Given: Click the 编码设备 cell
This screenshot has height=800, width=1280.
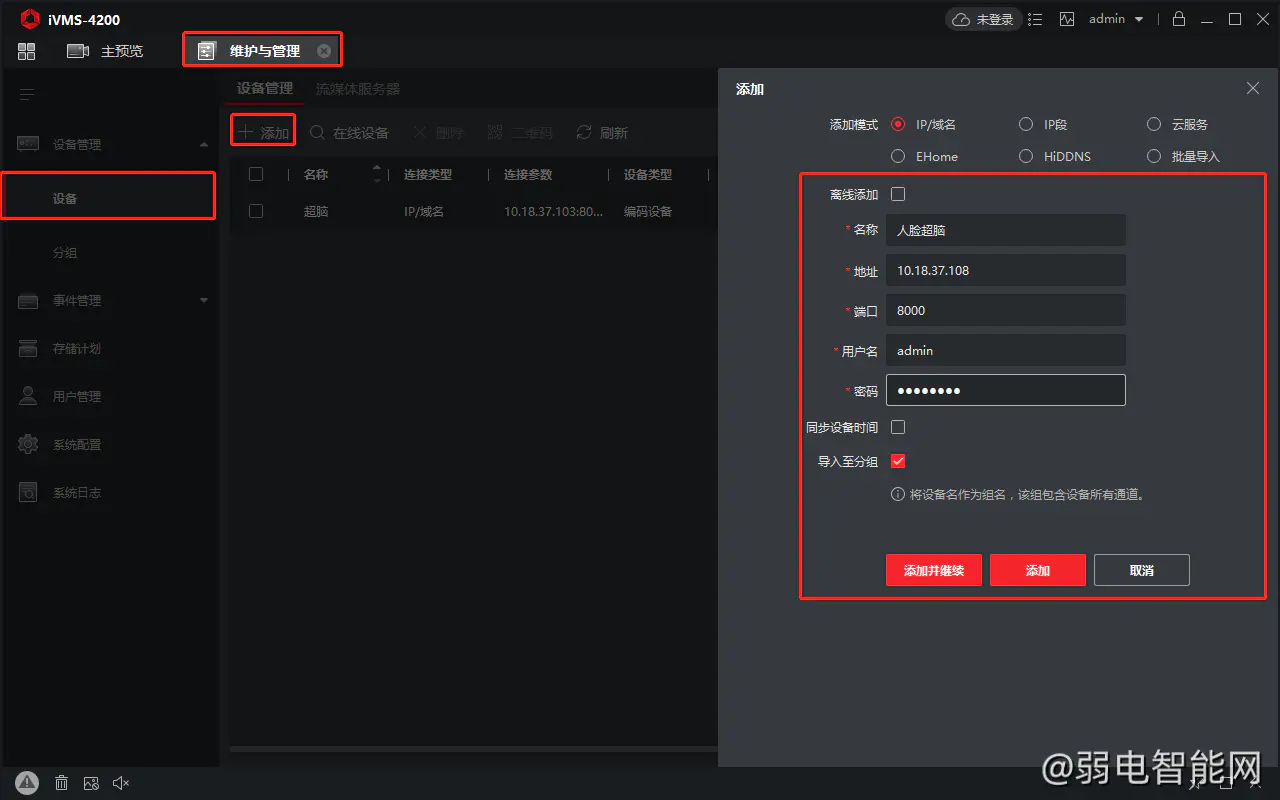Looking at the screenshot, I should tap(648, 211).
